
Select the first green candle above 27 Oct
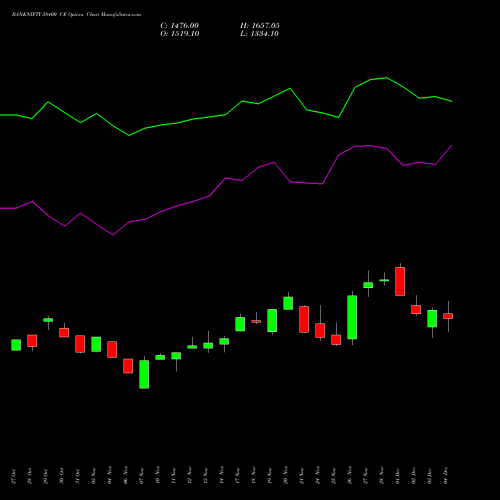coord(16,345)
